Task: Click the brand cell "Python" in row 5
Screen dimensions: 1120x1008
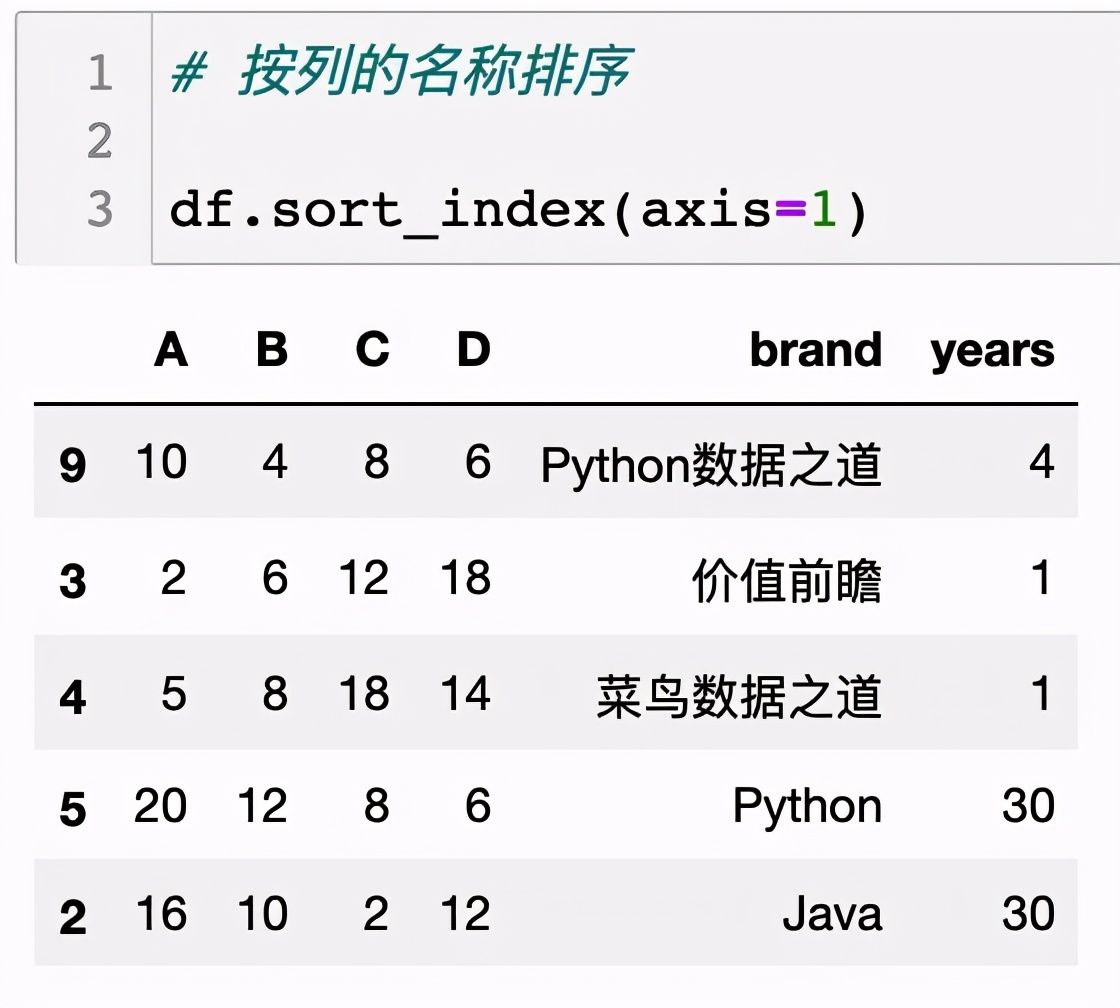Action: coord(808,808)
